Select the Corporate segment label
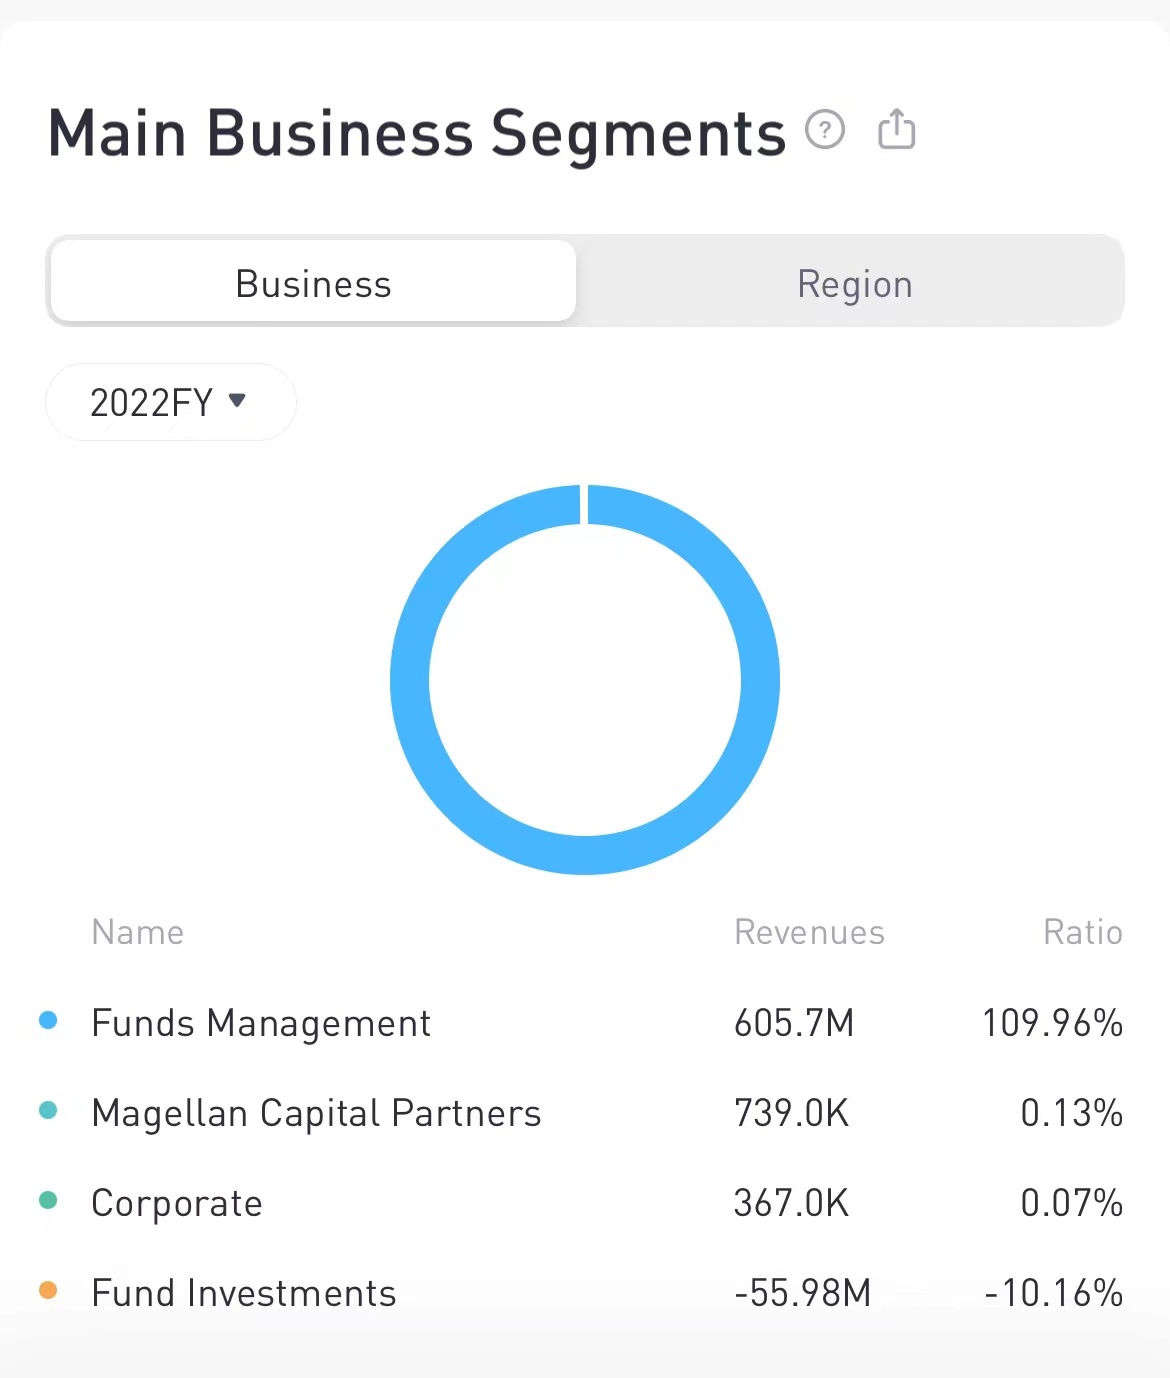The width and height of the screenshot is (1170, 1378). (177, 1203)
